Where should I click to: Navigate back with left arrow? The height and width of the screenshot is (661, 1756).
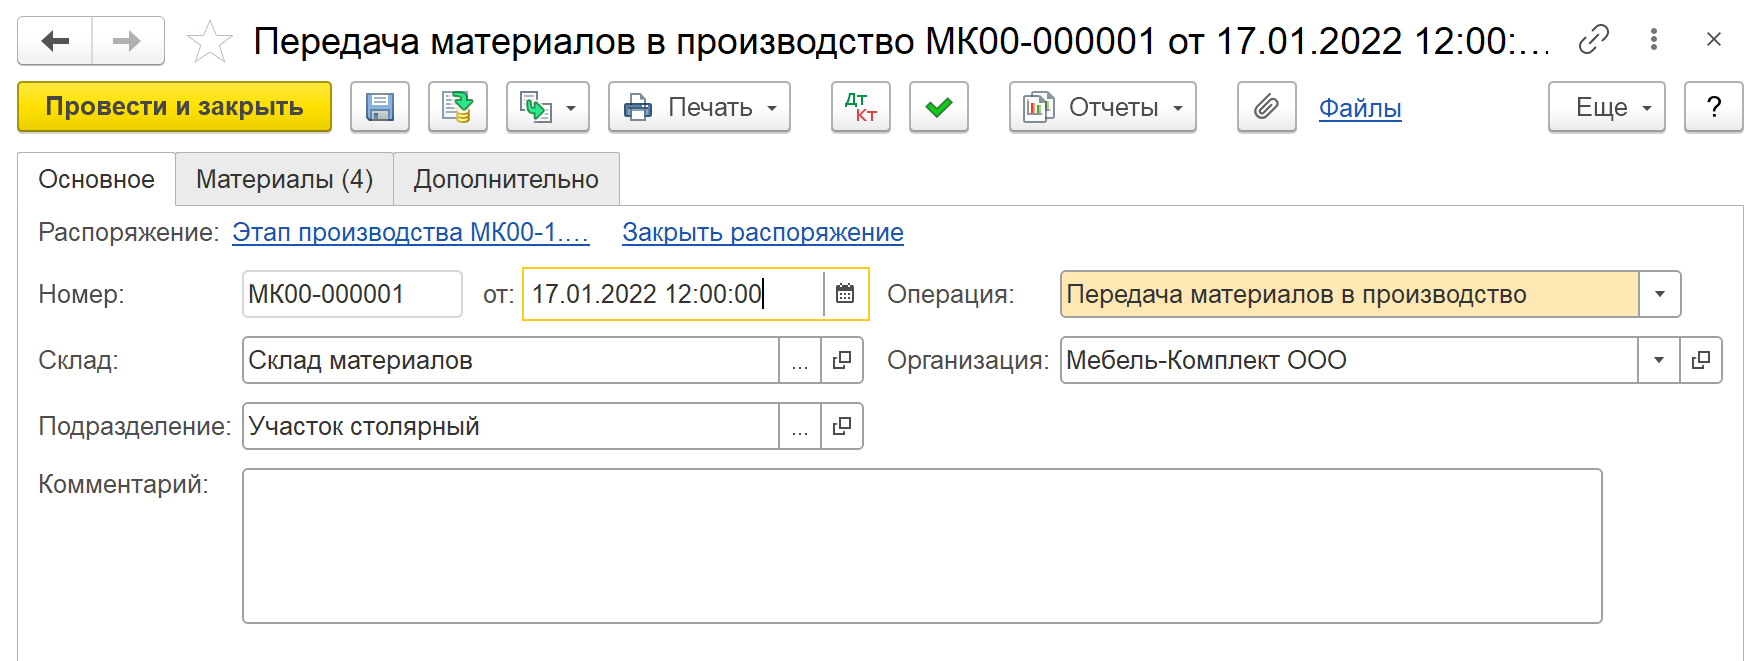coord(55,41)
